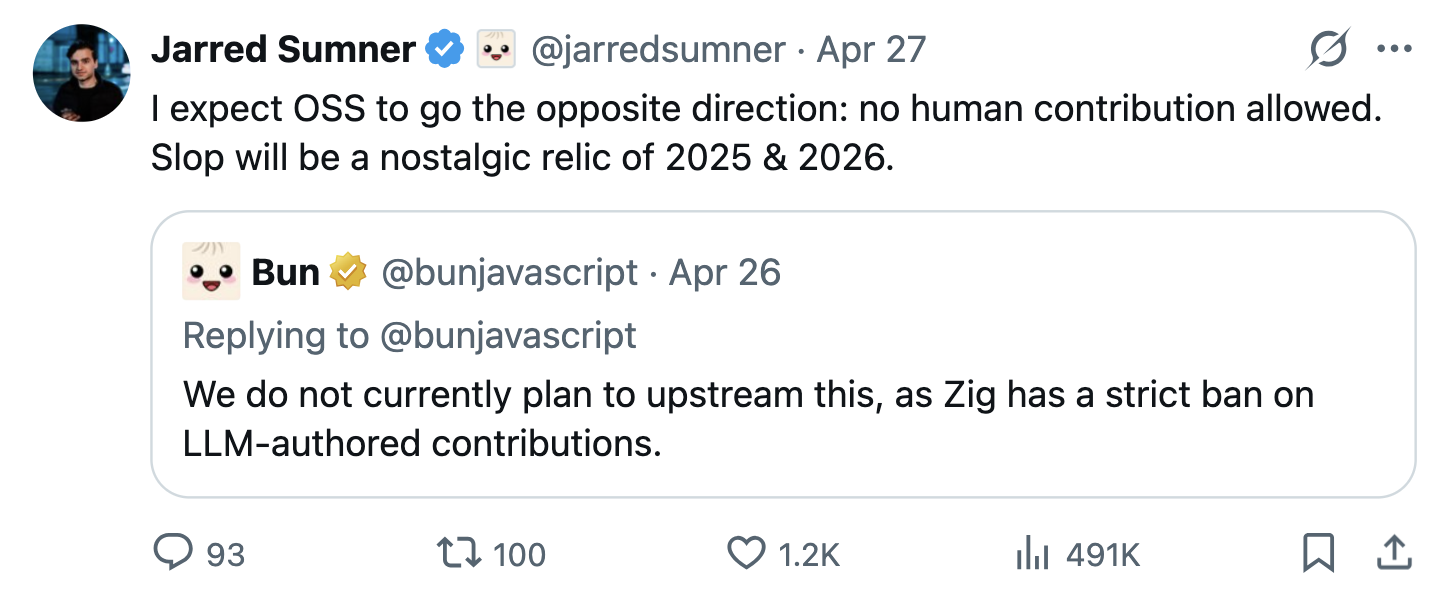The height and width of the screenshot is (598, 1450).
Task: Open the Bun avatar in quoted tweet
Action: coord(211,271)
